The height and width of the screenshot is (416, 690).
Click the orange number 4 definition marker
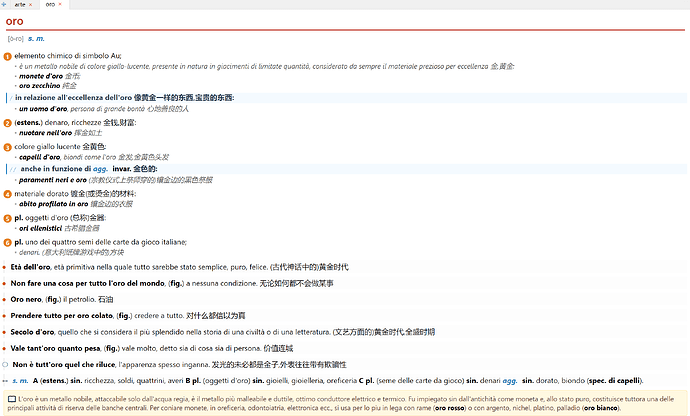[8, 193]
